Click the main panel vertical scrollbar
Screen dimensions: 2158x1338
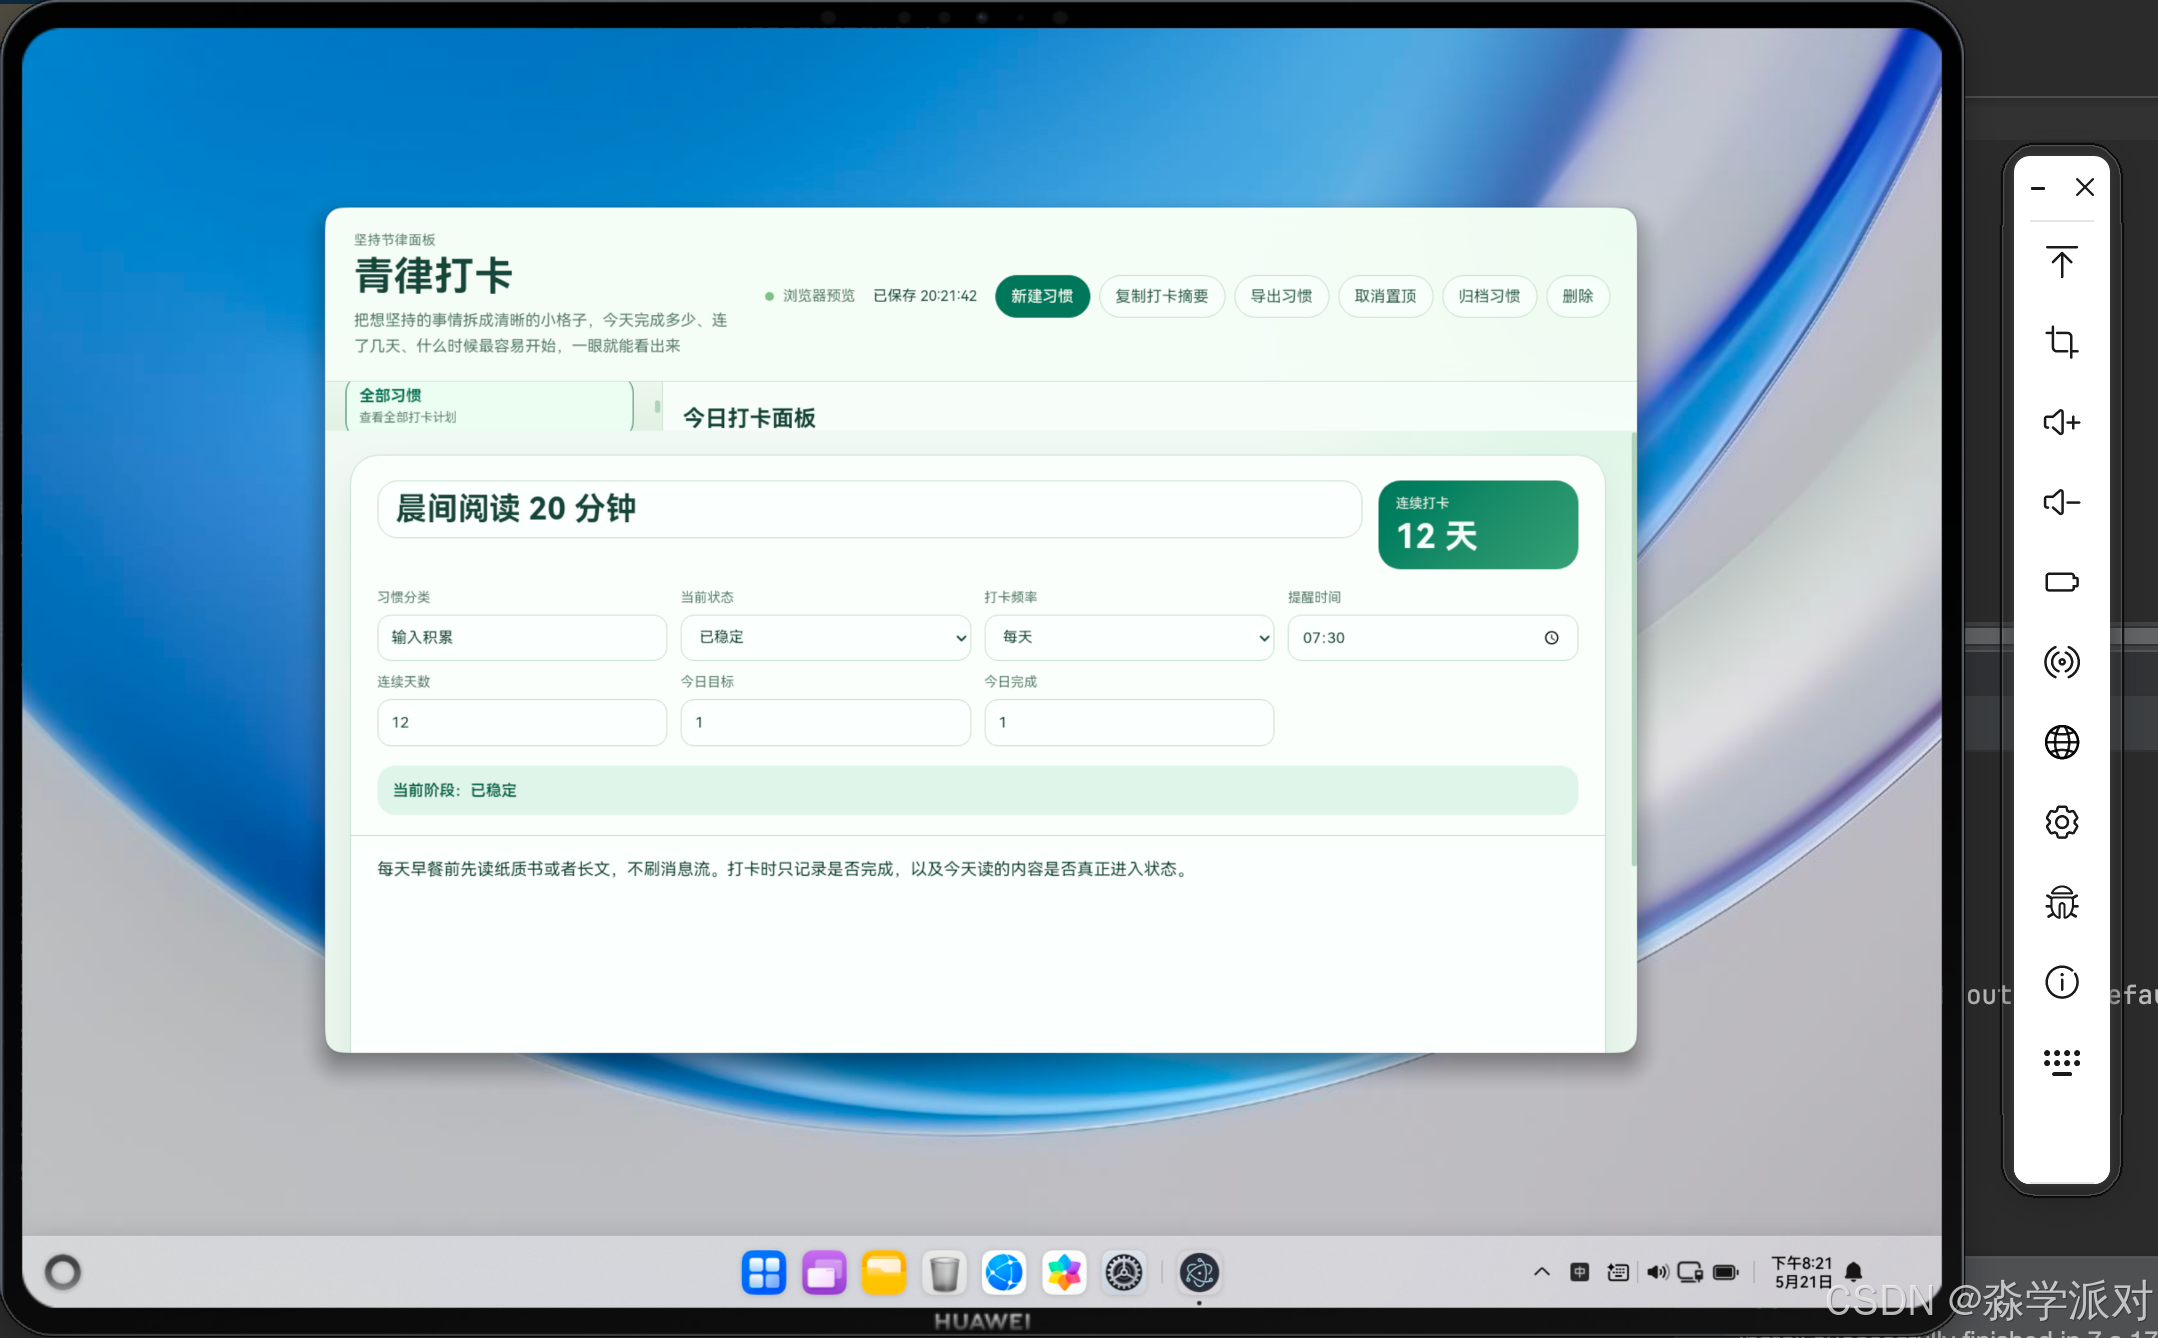(1633, 650)
